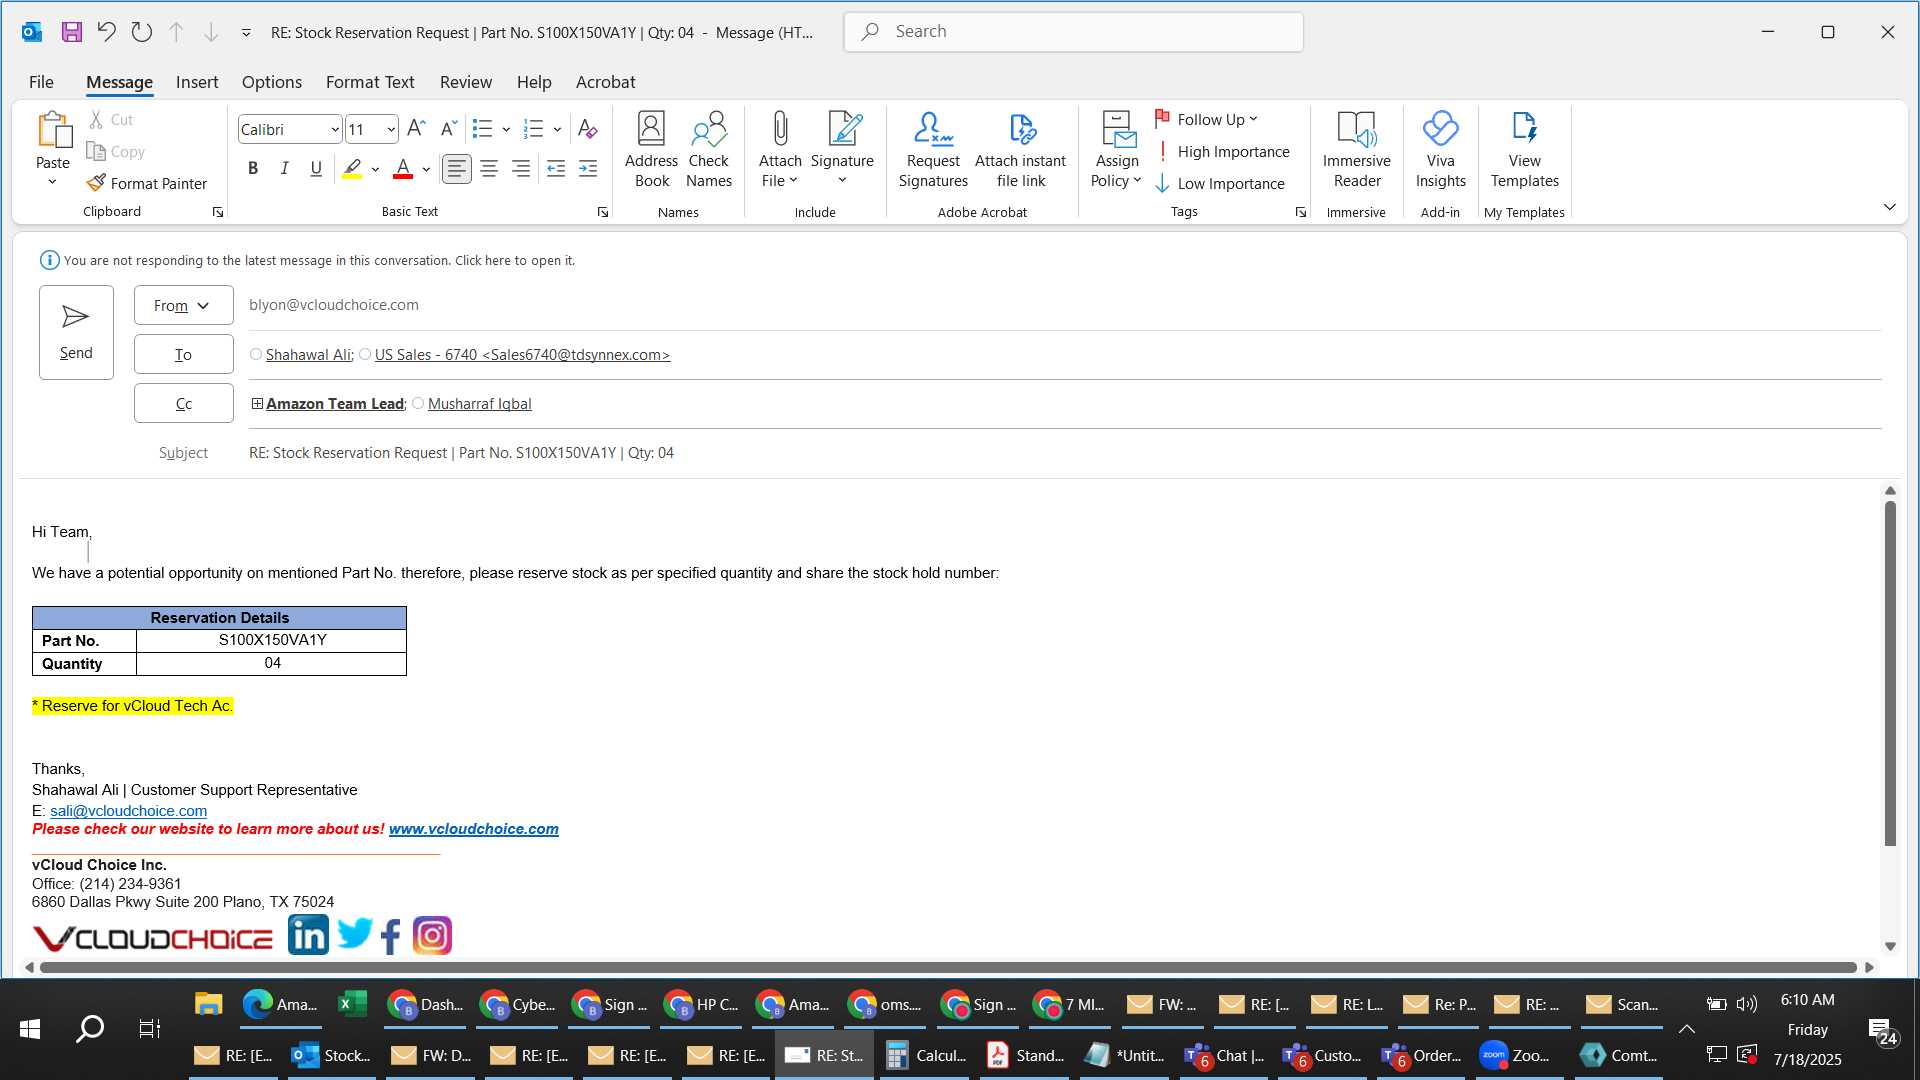The height and width of the screenshot is (1080, 1920).
Task: Switch to the Insert tab
Action: 197,82
